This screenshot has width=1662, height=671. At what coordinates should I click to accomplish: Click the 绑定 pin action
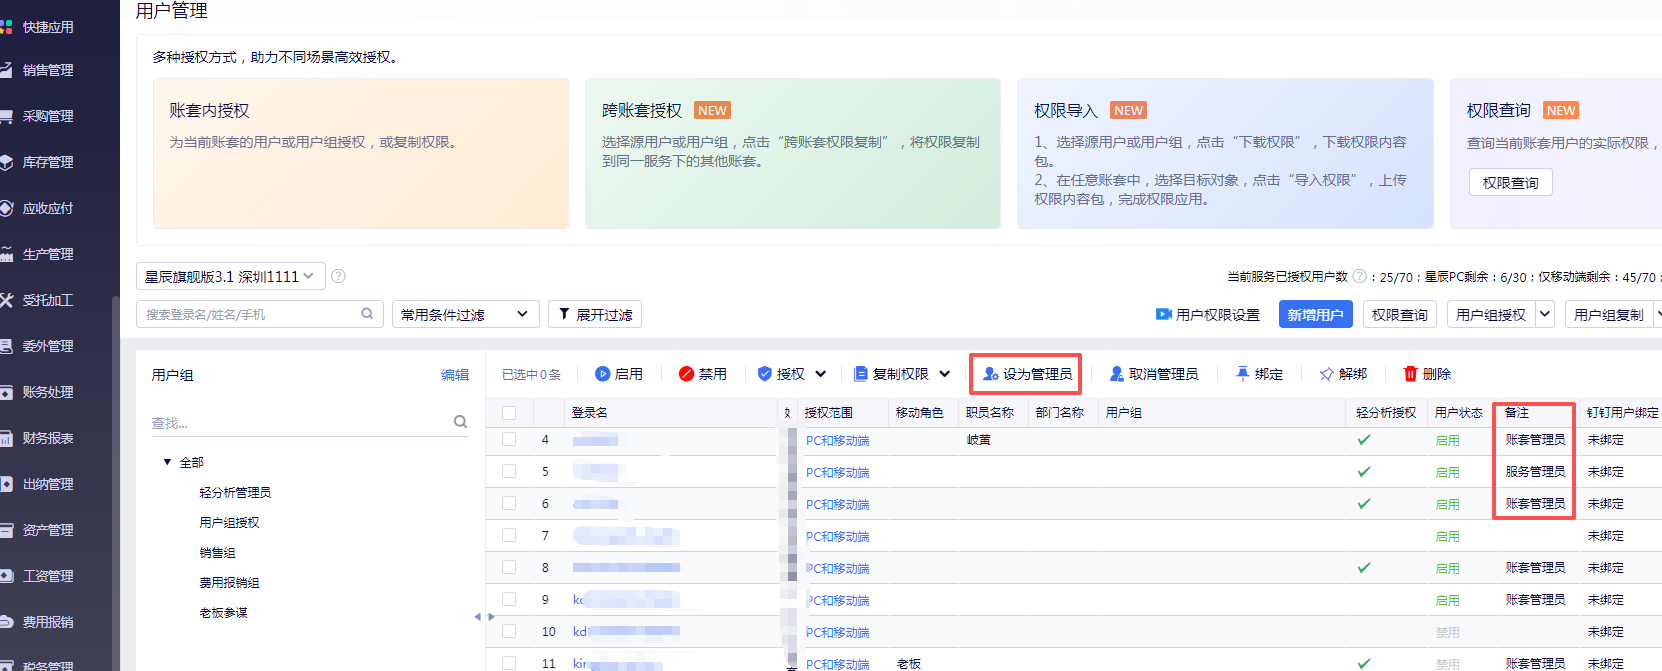1259,374
